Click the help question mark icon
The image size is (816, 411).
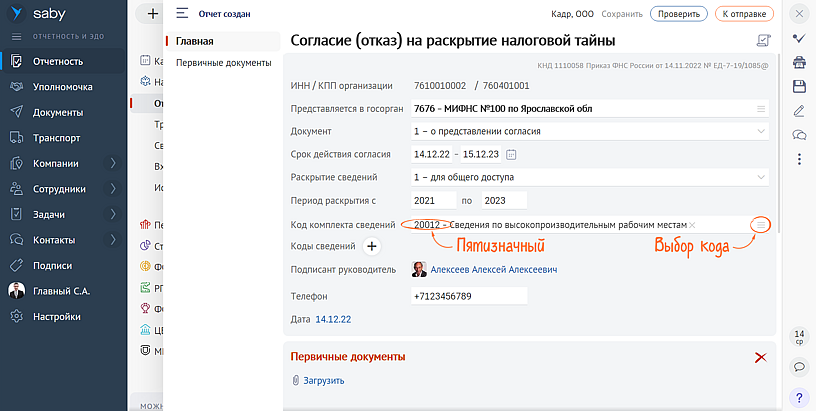pos(799,397)
